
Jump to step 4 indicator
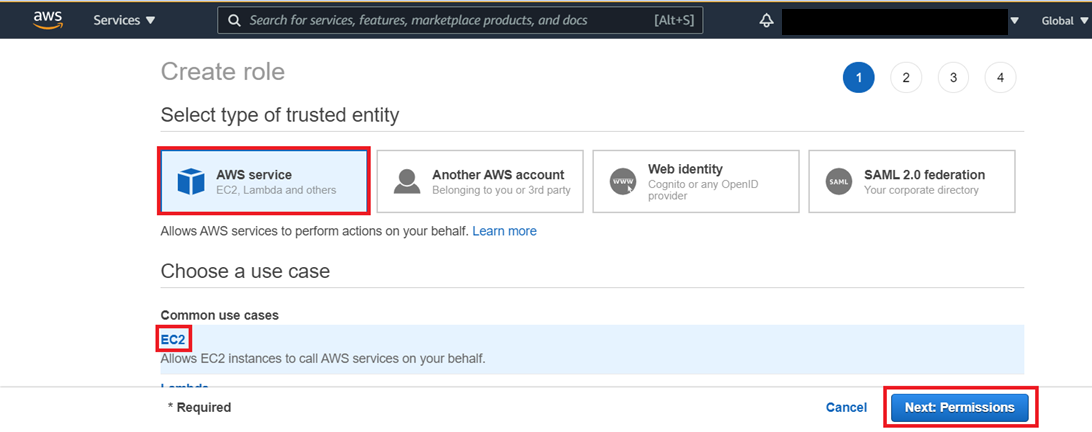1000,78
